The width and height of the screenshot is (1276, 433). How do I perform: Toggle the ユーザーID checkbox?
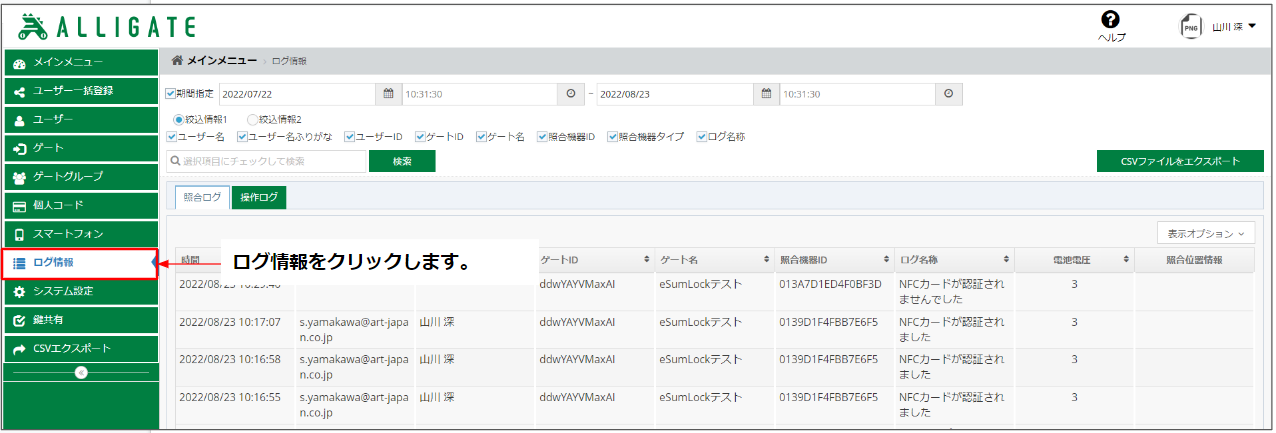(x=350, y=137)
